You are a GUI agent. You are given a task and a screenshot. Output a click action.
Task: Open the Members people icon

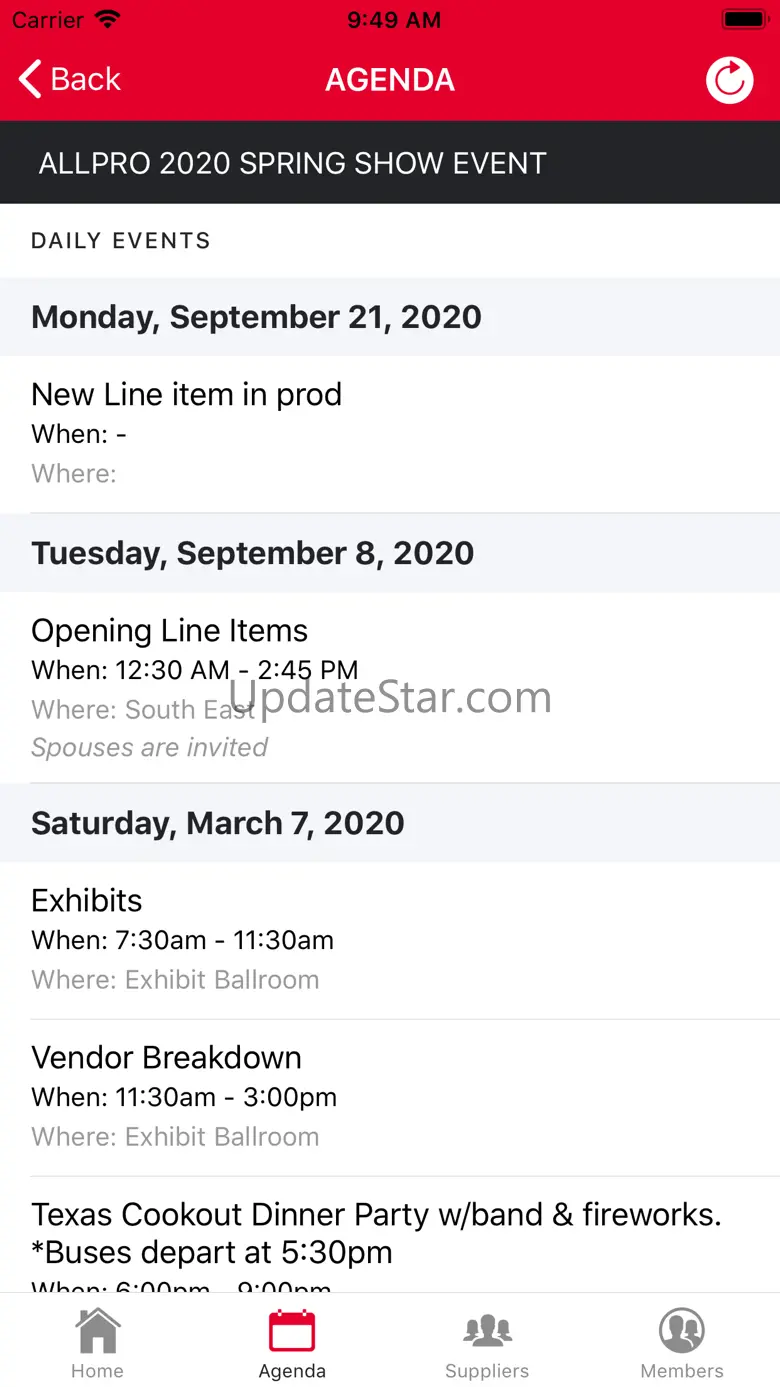pos(682,1331)
